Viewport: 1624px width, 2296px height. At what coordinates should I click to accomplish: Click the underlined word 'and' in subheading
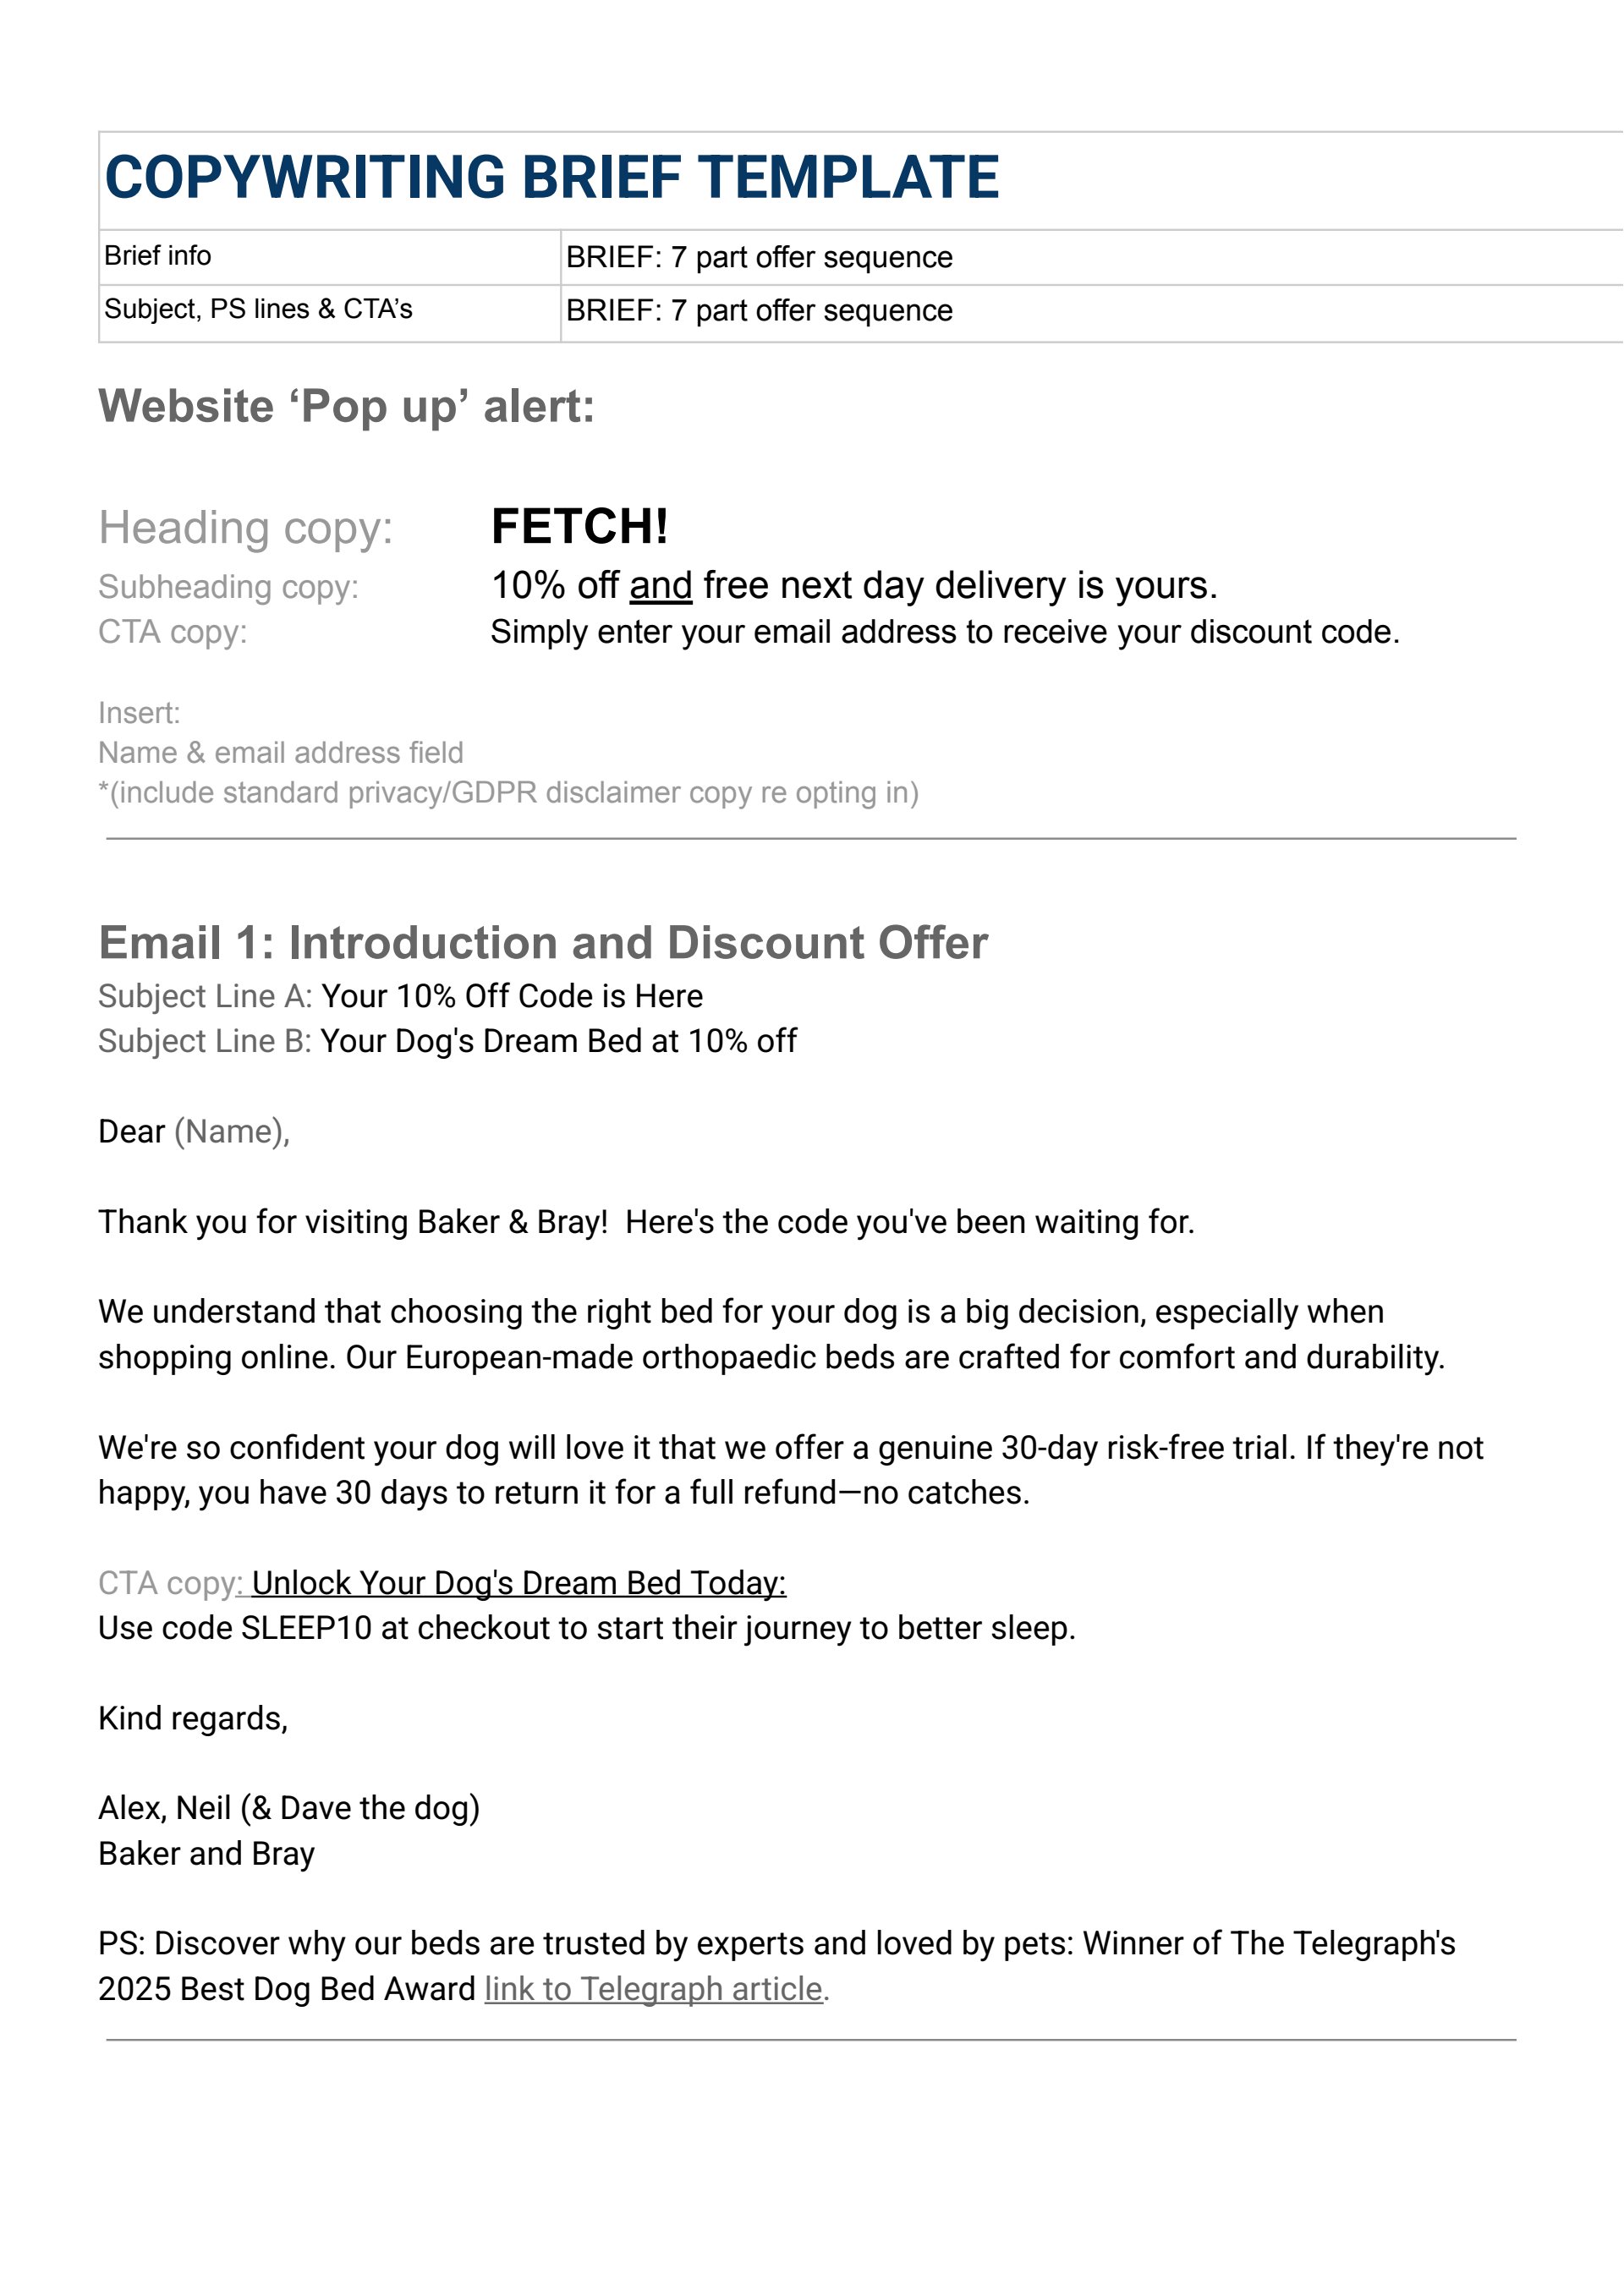(660, 586)
